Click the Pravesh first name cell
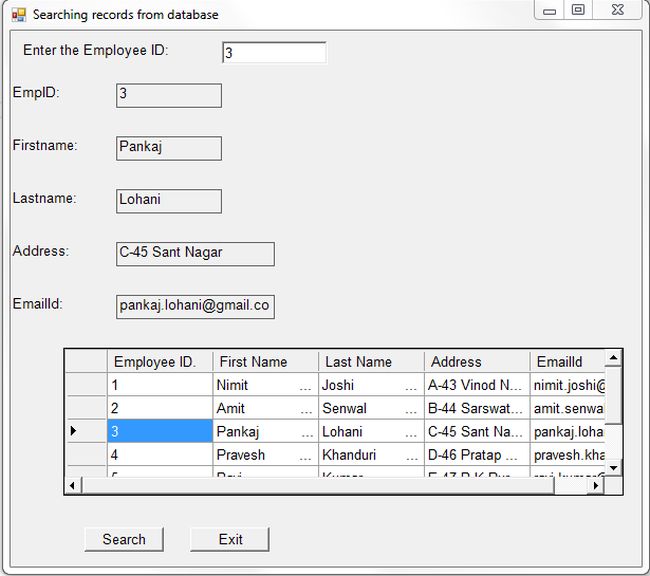Image resolution: width=650 pixels, height=576 pixels. click(x=265, y=454)
